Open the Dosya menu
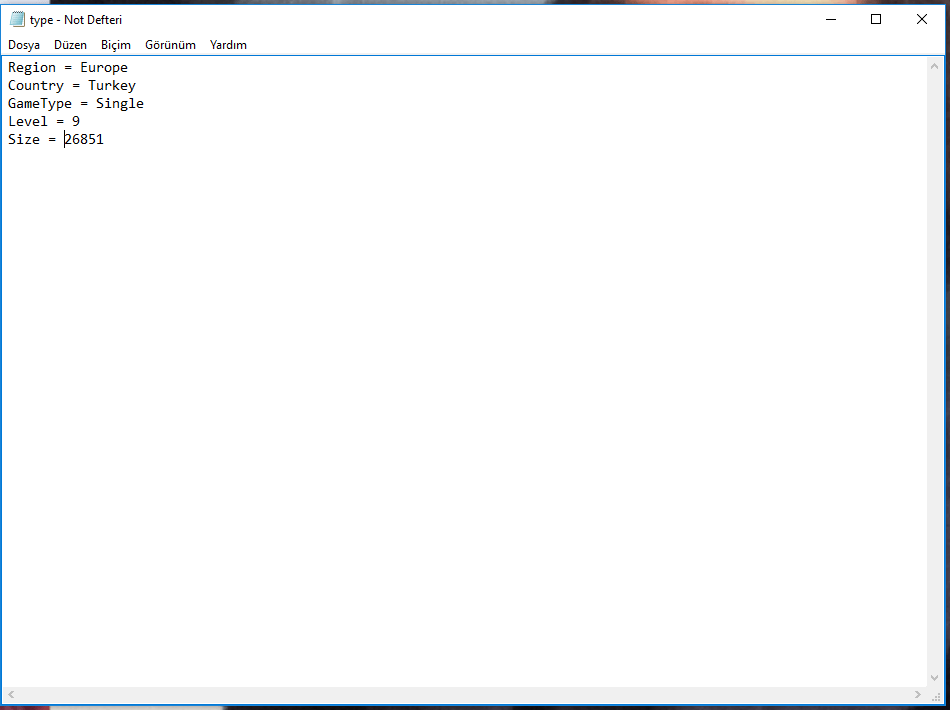Image resolution: width=950 pixels, height=710 pixels. coord(24,45)
